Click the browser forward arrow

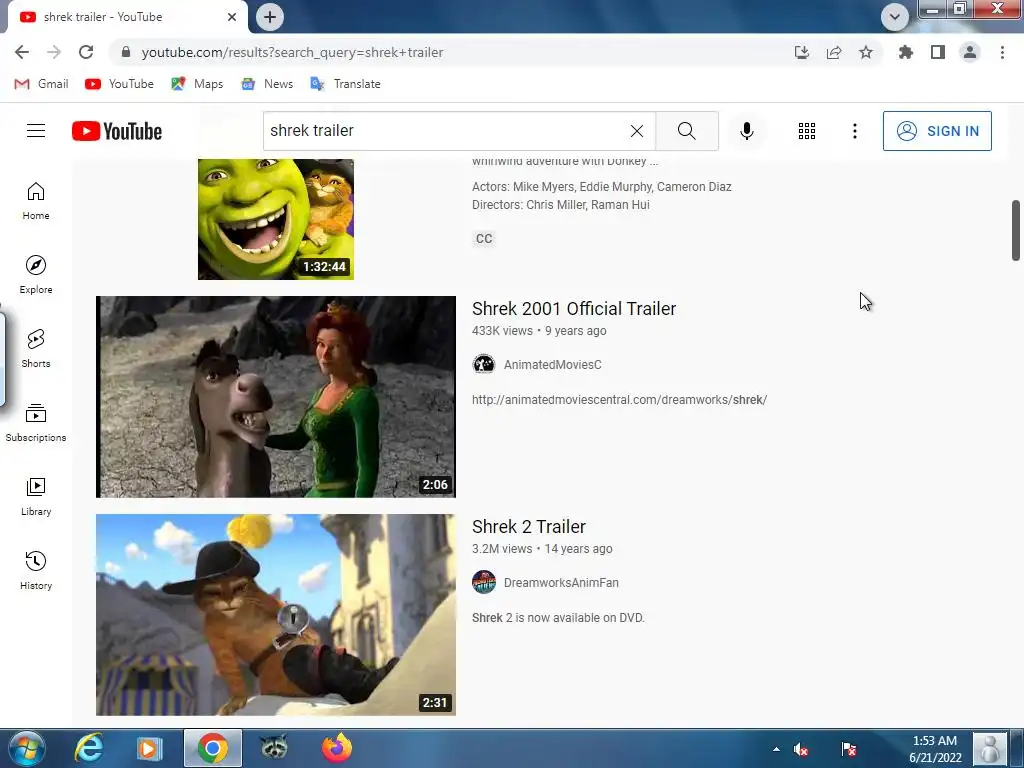coord(54,52)
